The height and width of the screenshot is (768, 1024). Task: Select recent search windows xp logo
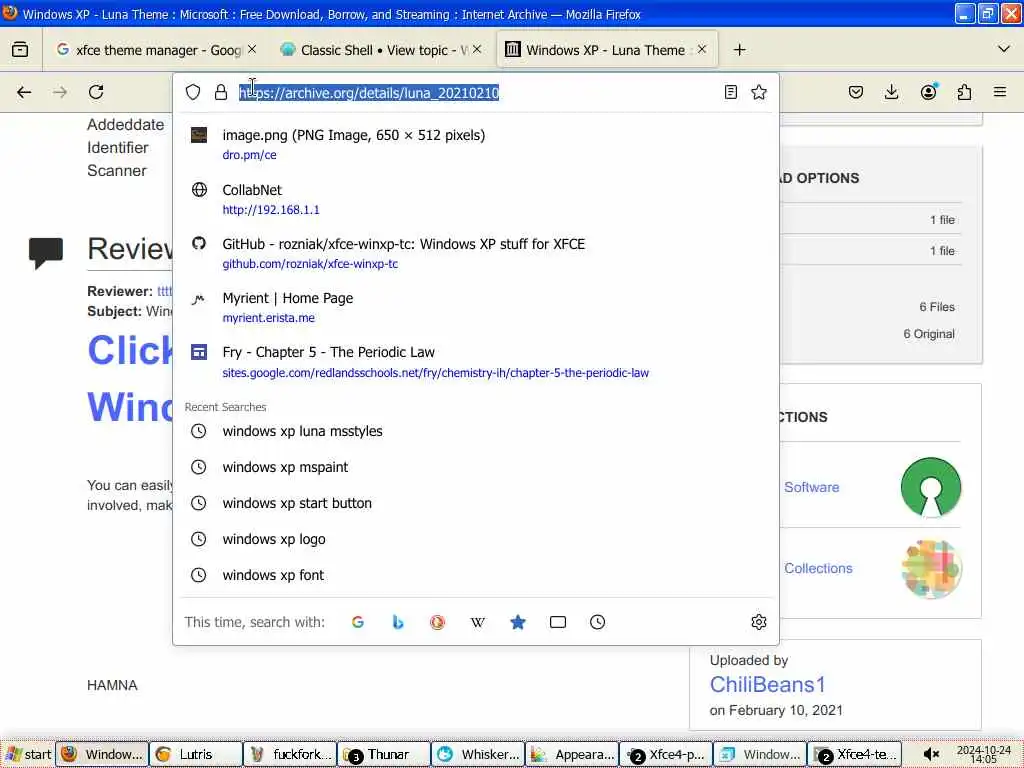point(476,539)
